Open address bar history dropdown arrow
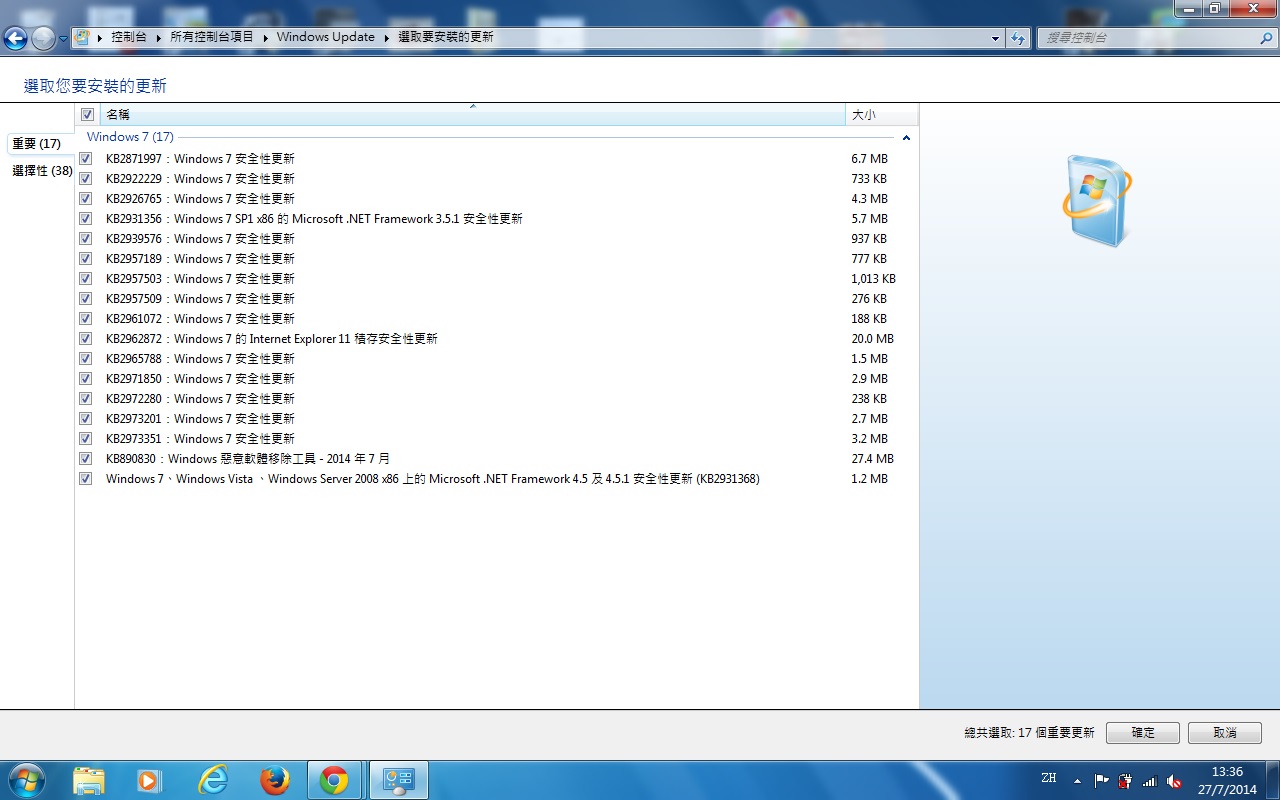This screenshot has width=1280, height=800. [x=995, y=38]
